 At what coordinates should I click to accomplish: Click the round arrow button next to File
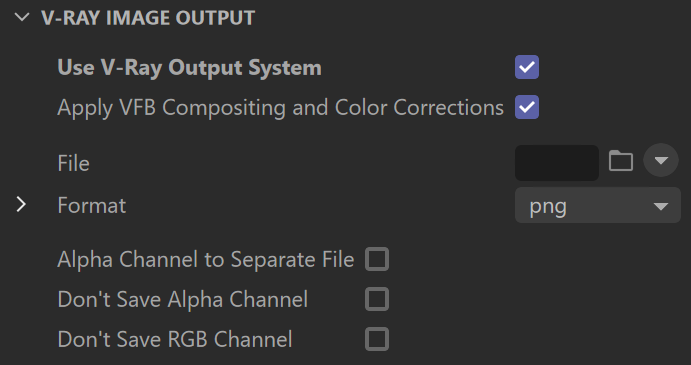tap(661, 160)
